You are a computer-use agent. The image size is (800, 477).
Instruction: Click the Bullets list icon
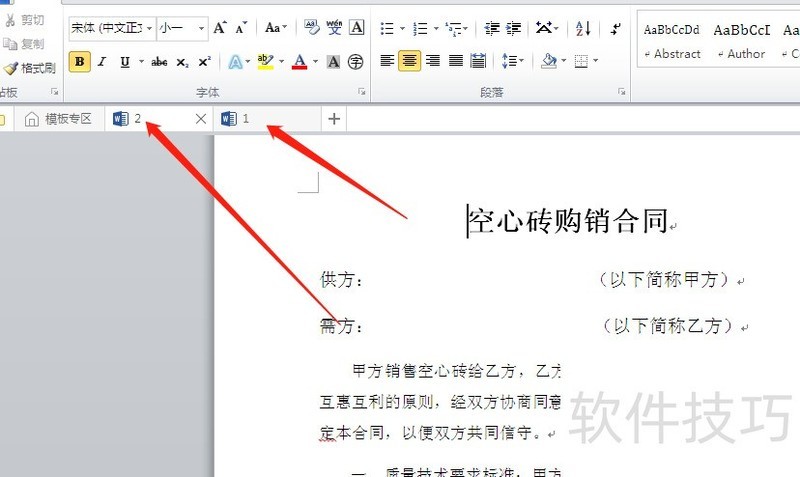click(x=387, y=29)
